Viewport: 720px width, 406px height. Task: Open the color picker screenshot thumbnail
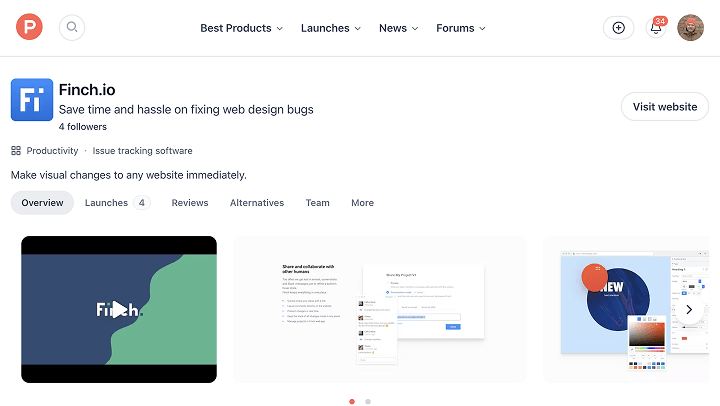point(626,310)
